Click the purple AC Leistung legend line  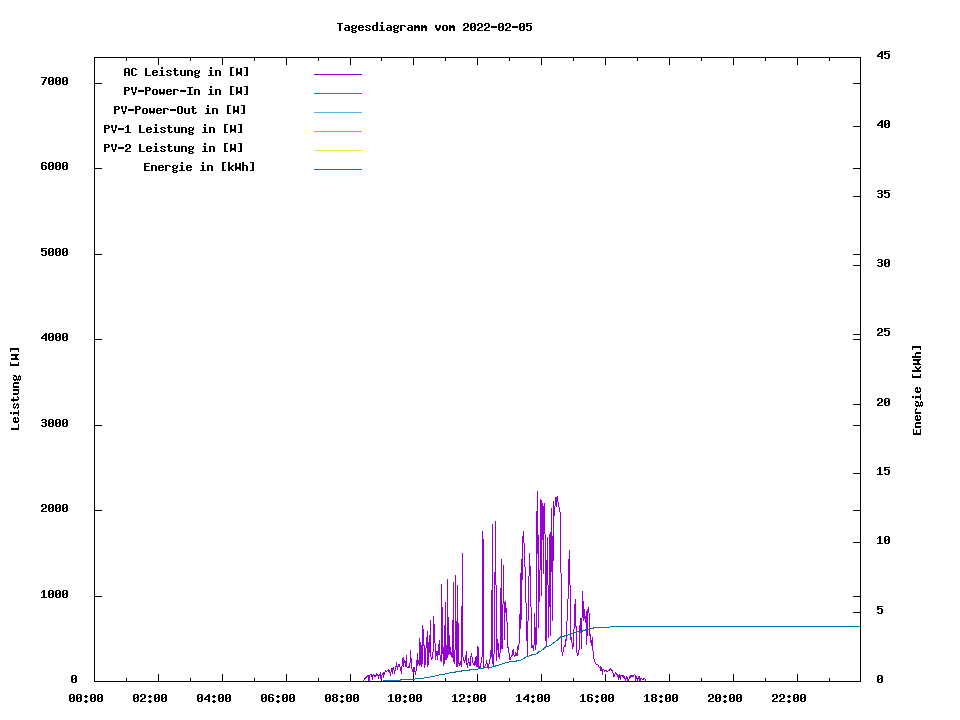point(337,74)
